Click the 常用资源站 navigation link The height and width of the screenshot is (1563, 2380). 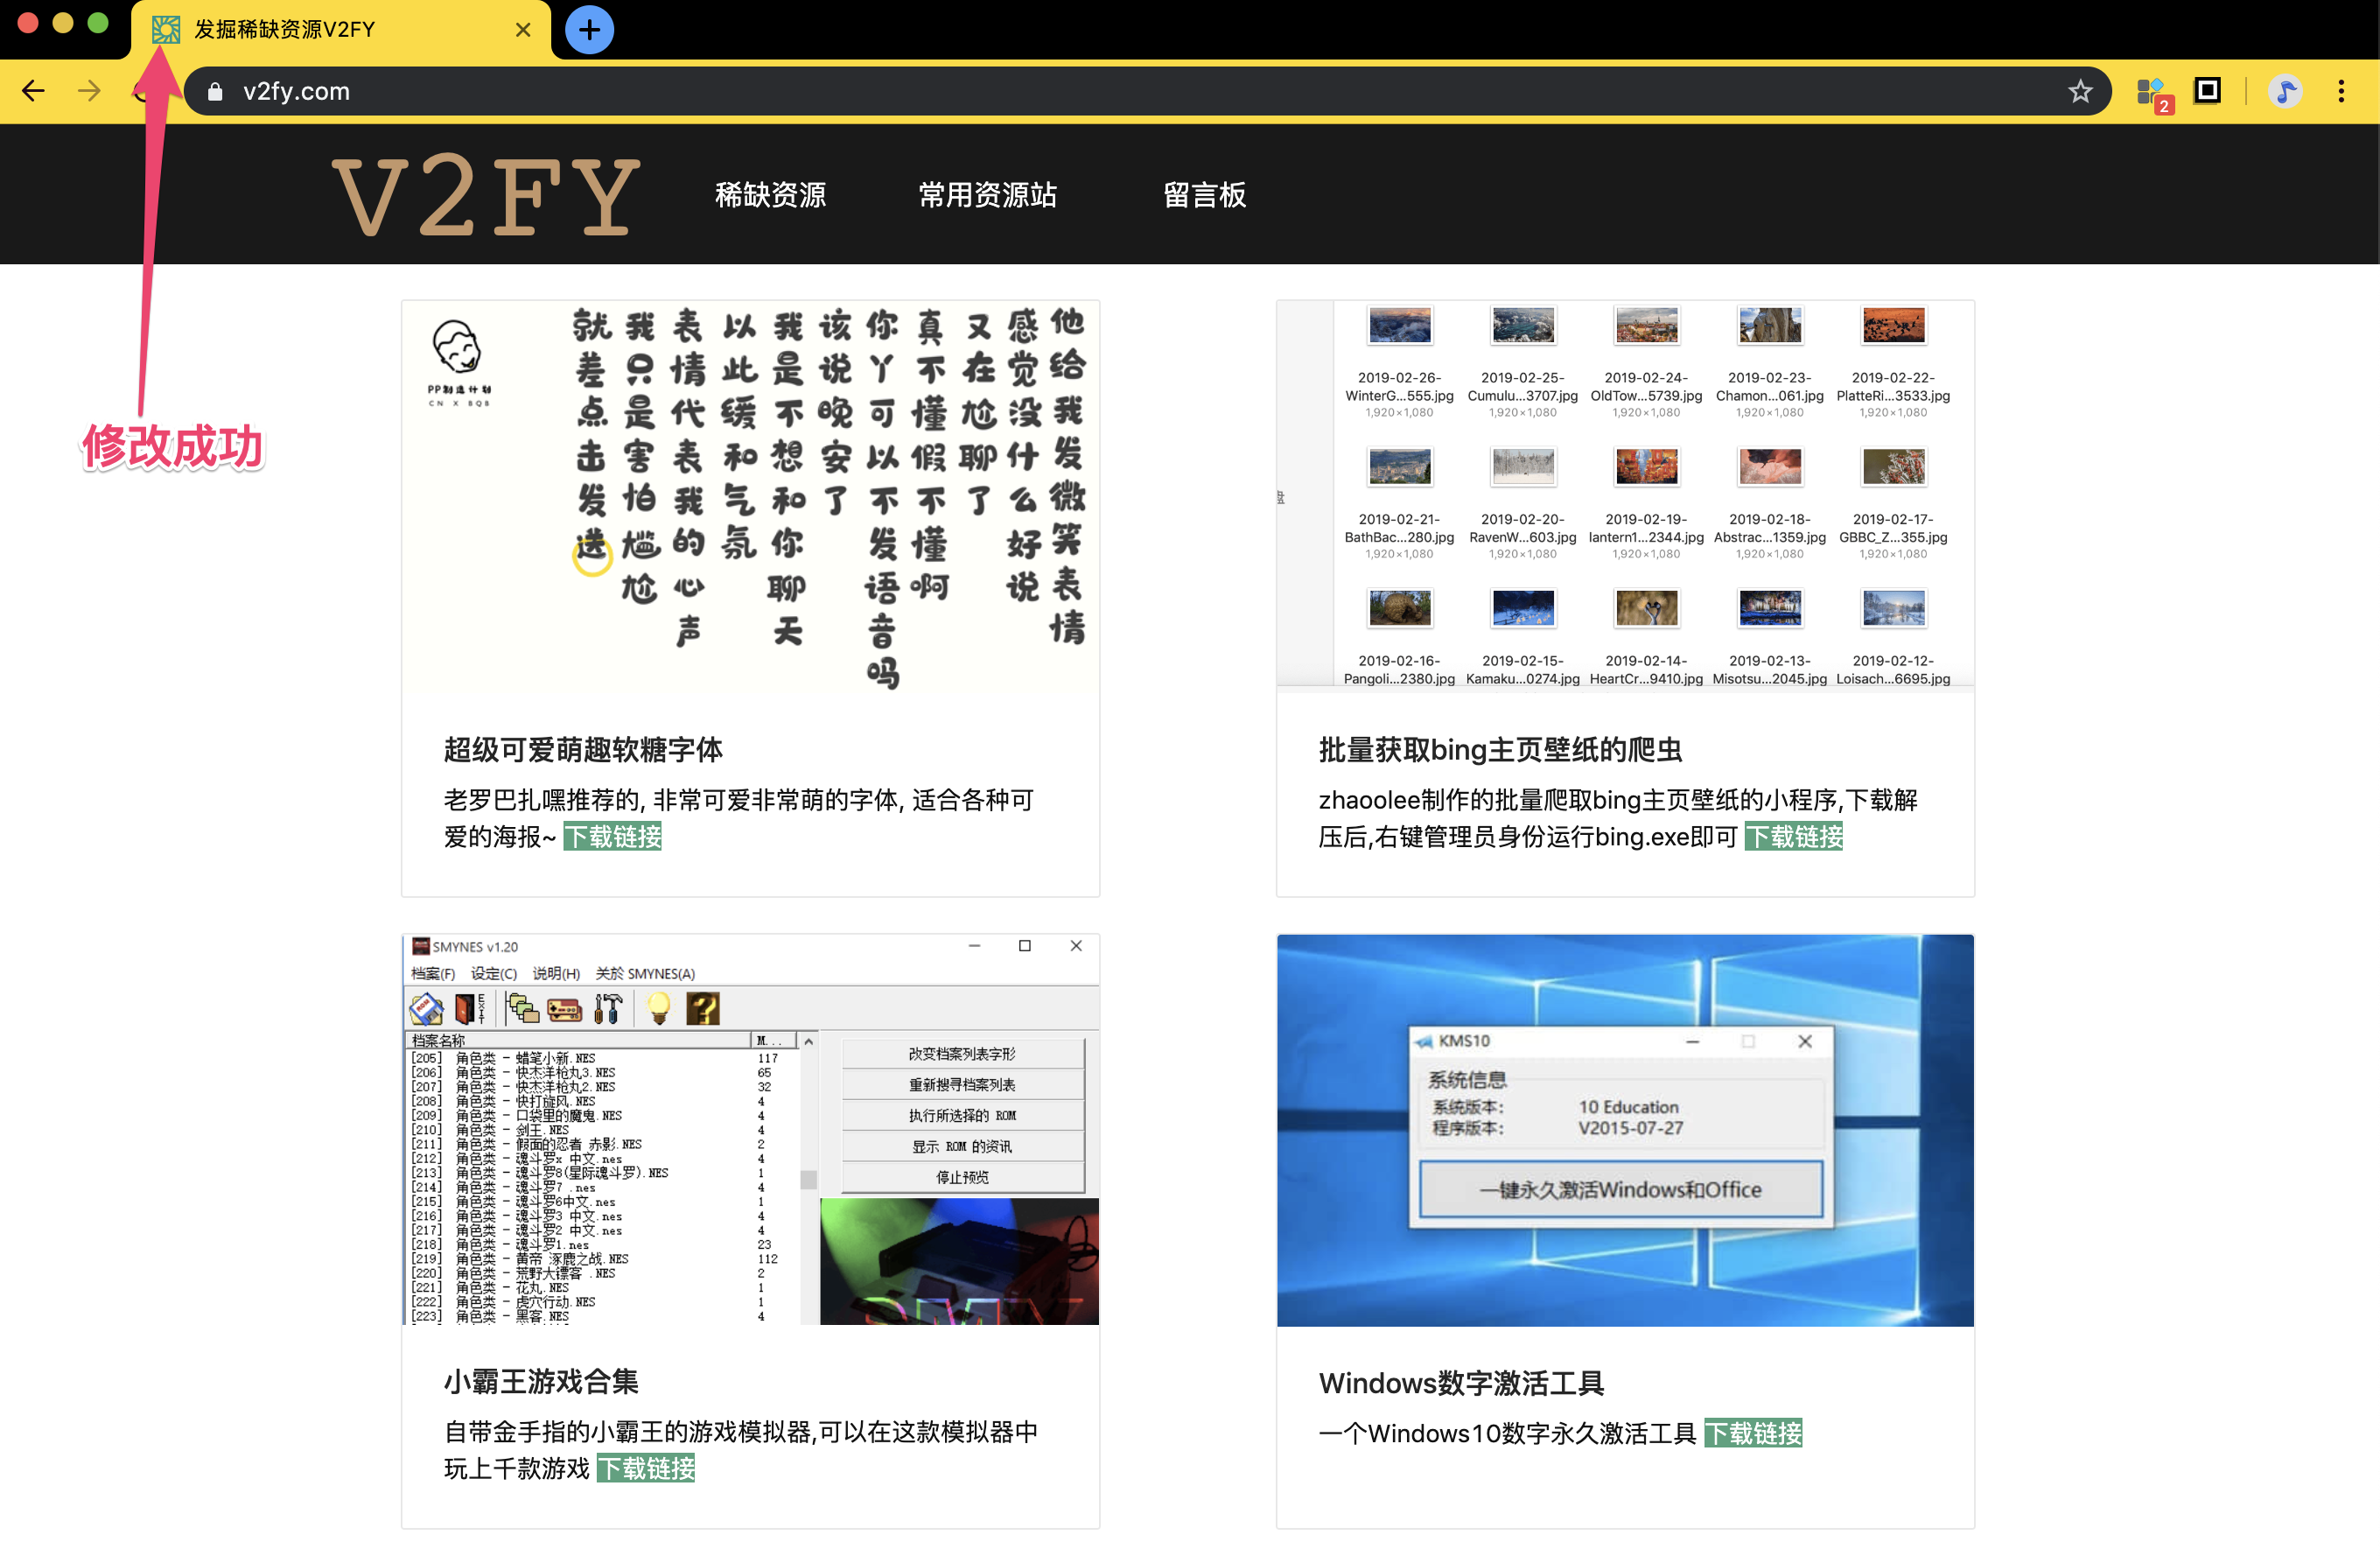pos(988,196)
